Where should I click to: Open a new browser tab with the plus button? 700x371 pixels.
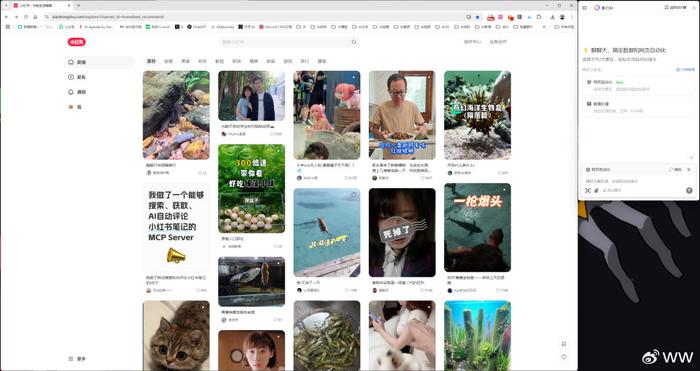click(79, 5)
